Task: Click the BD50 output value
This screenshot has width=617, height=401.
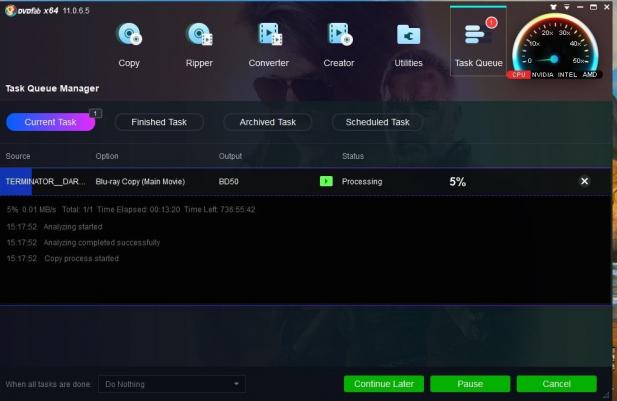Action: click(x=229, y=181)
